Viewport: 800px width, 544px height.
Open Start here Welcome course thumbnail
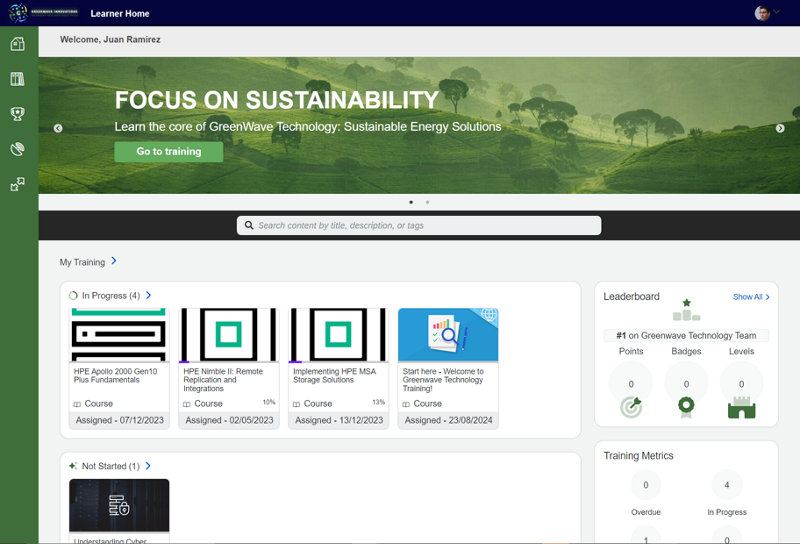point(448,335)
